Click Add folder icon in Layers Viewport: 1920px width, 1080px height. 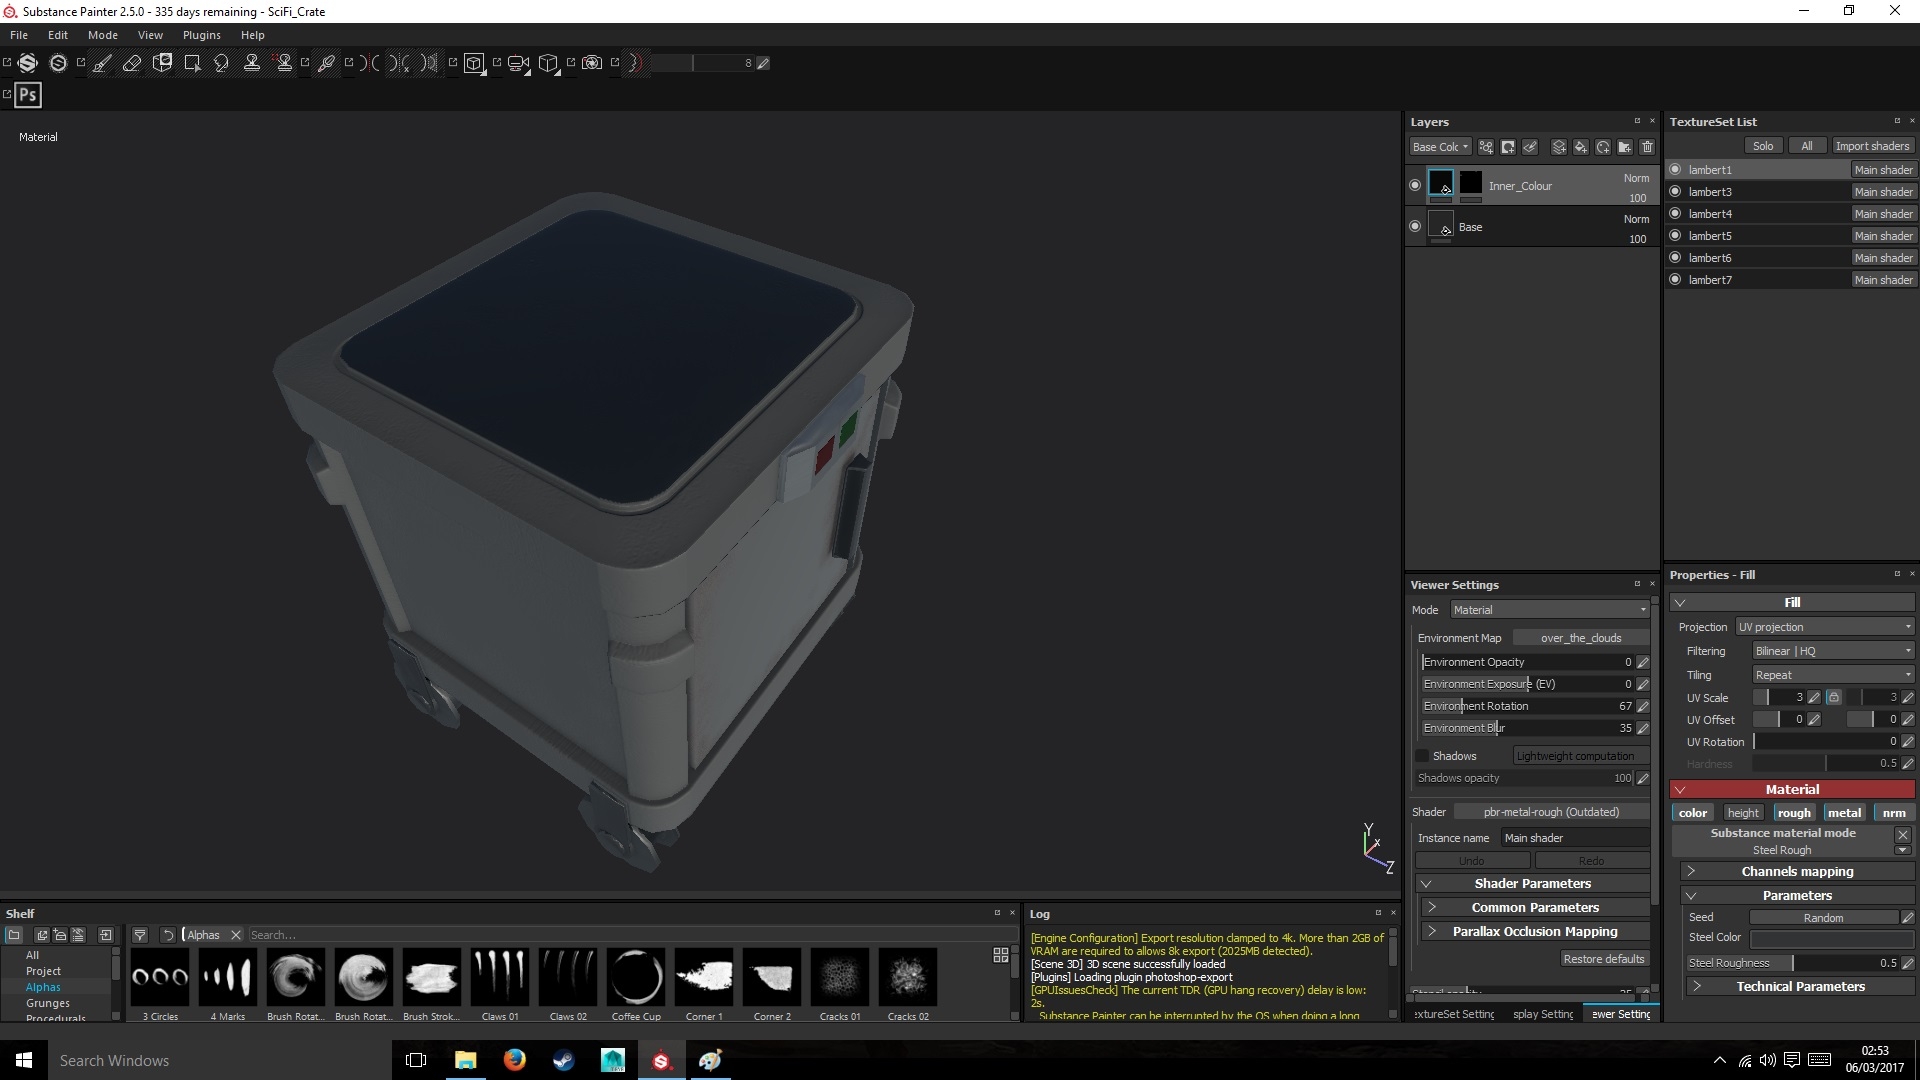(x=1625, y=147)
